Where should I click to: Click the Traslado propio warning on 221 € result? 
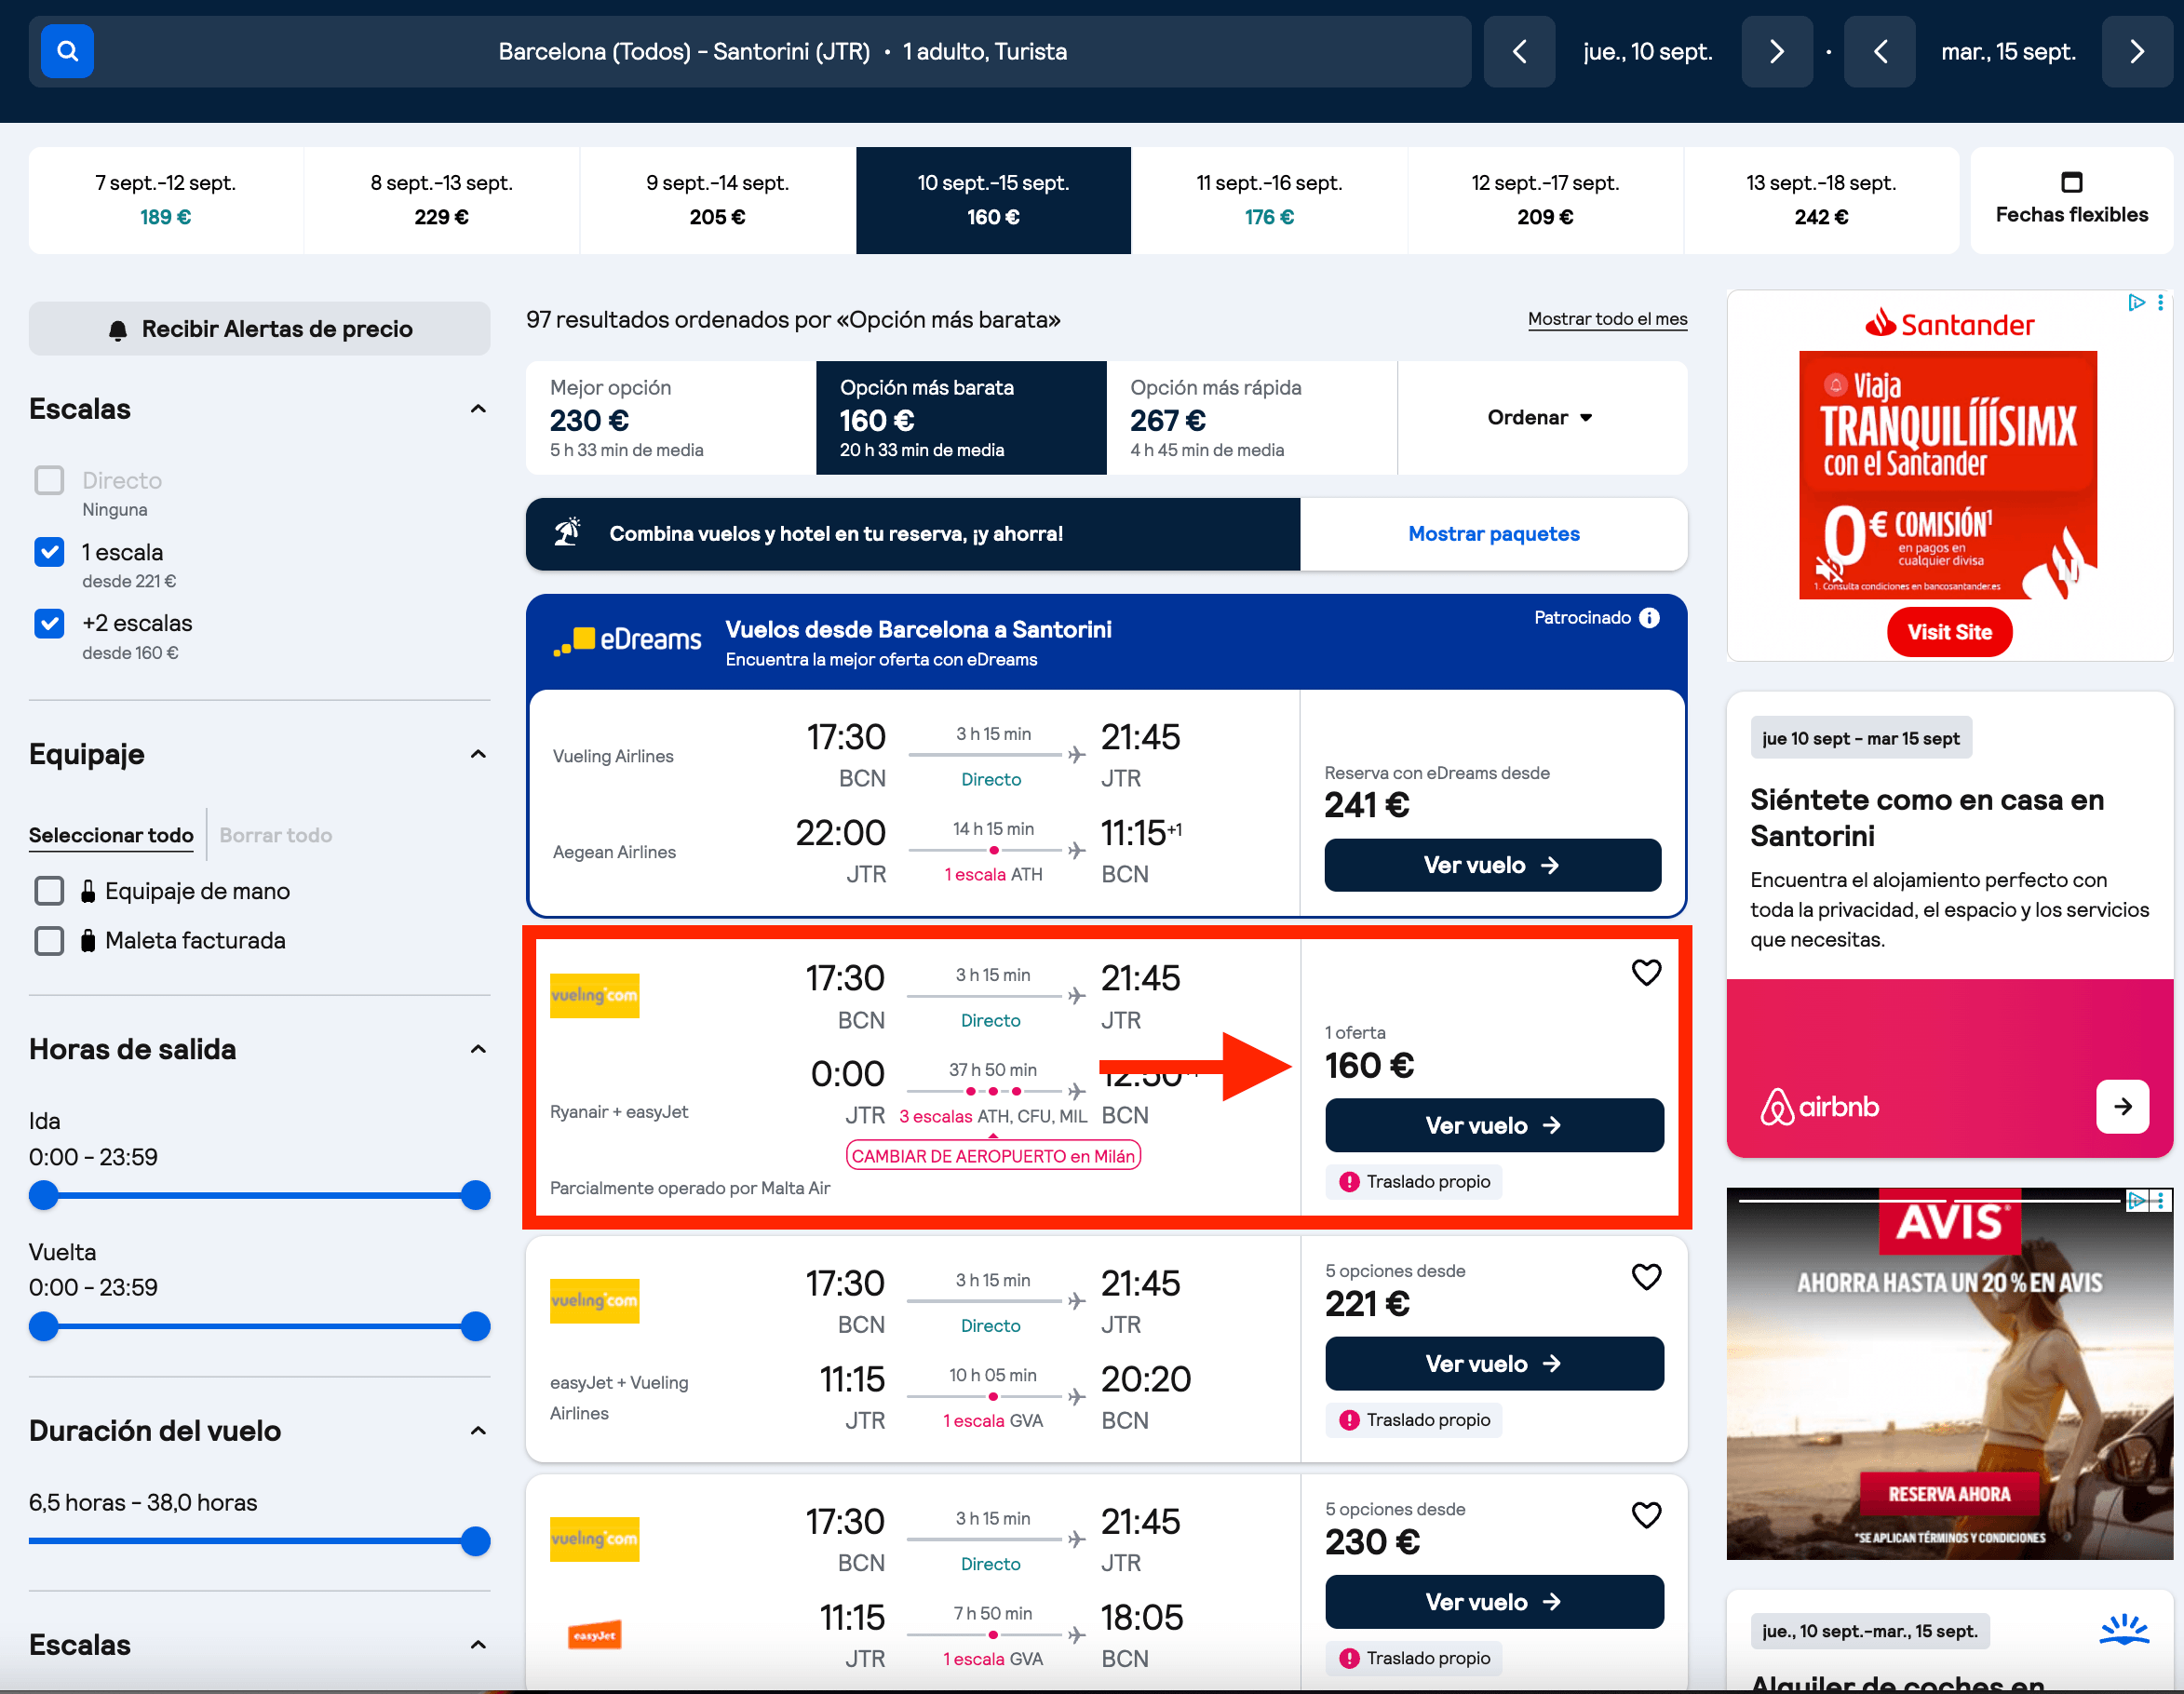point(1413,1420)
